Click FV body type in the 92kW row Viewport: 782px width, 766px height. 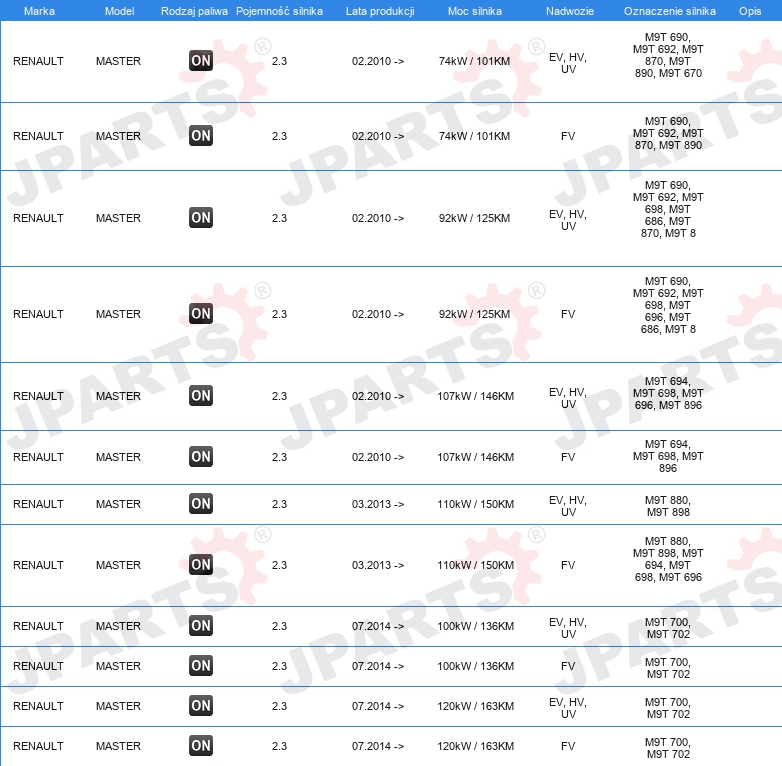pos(568,314)
